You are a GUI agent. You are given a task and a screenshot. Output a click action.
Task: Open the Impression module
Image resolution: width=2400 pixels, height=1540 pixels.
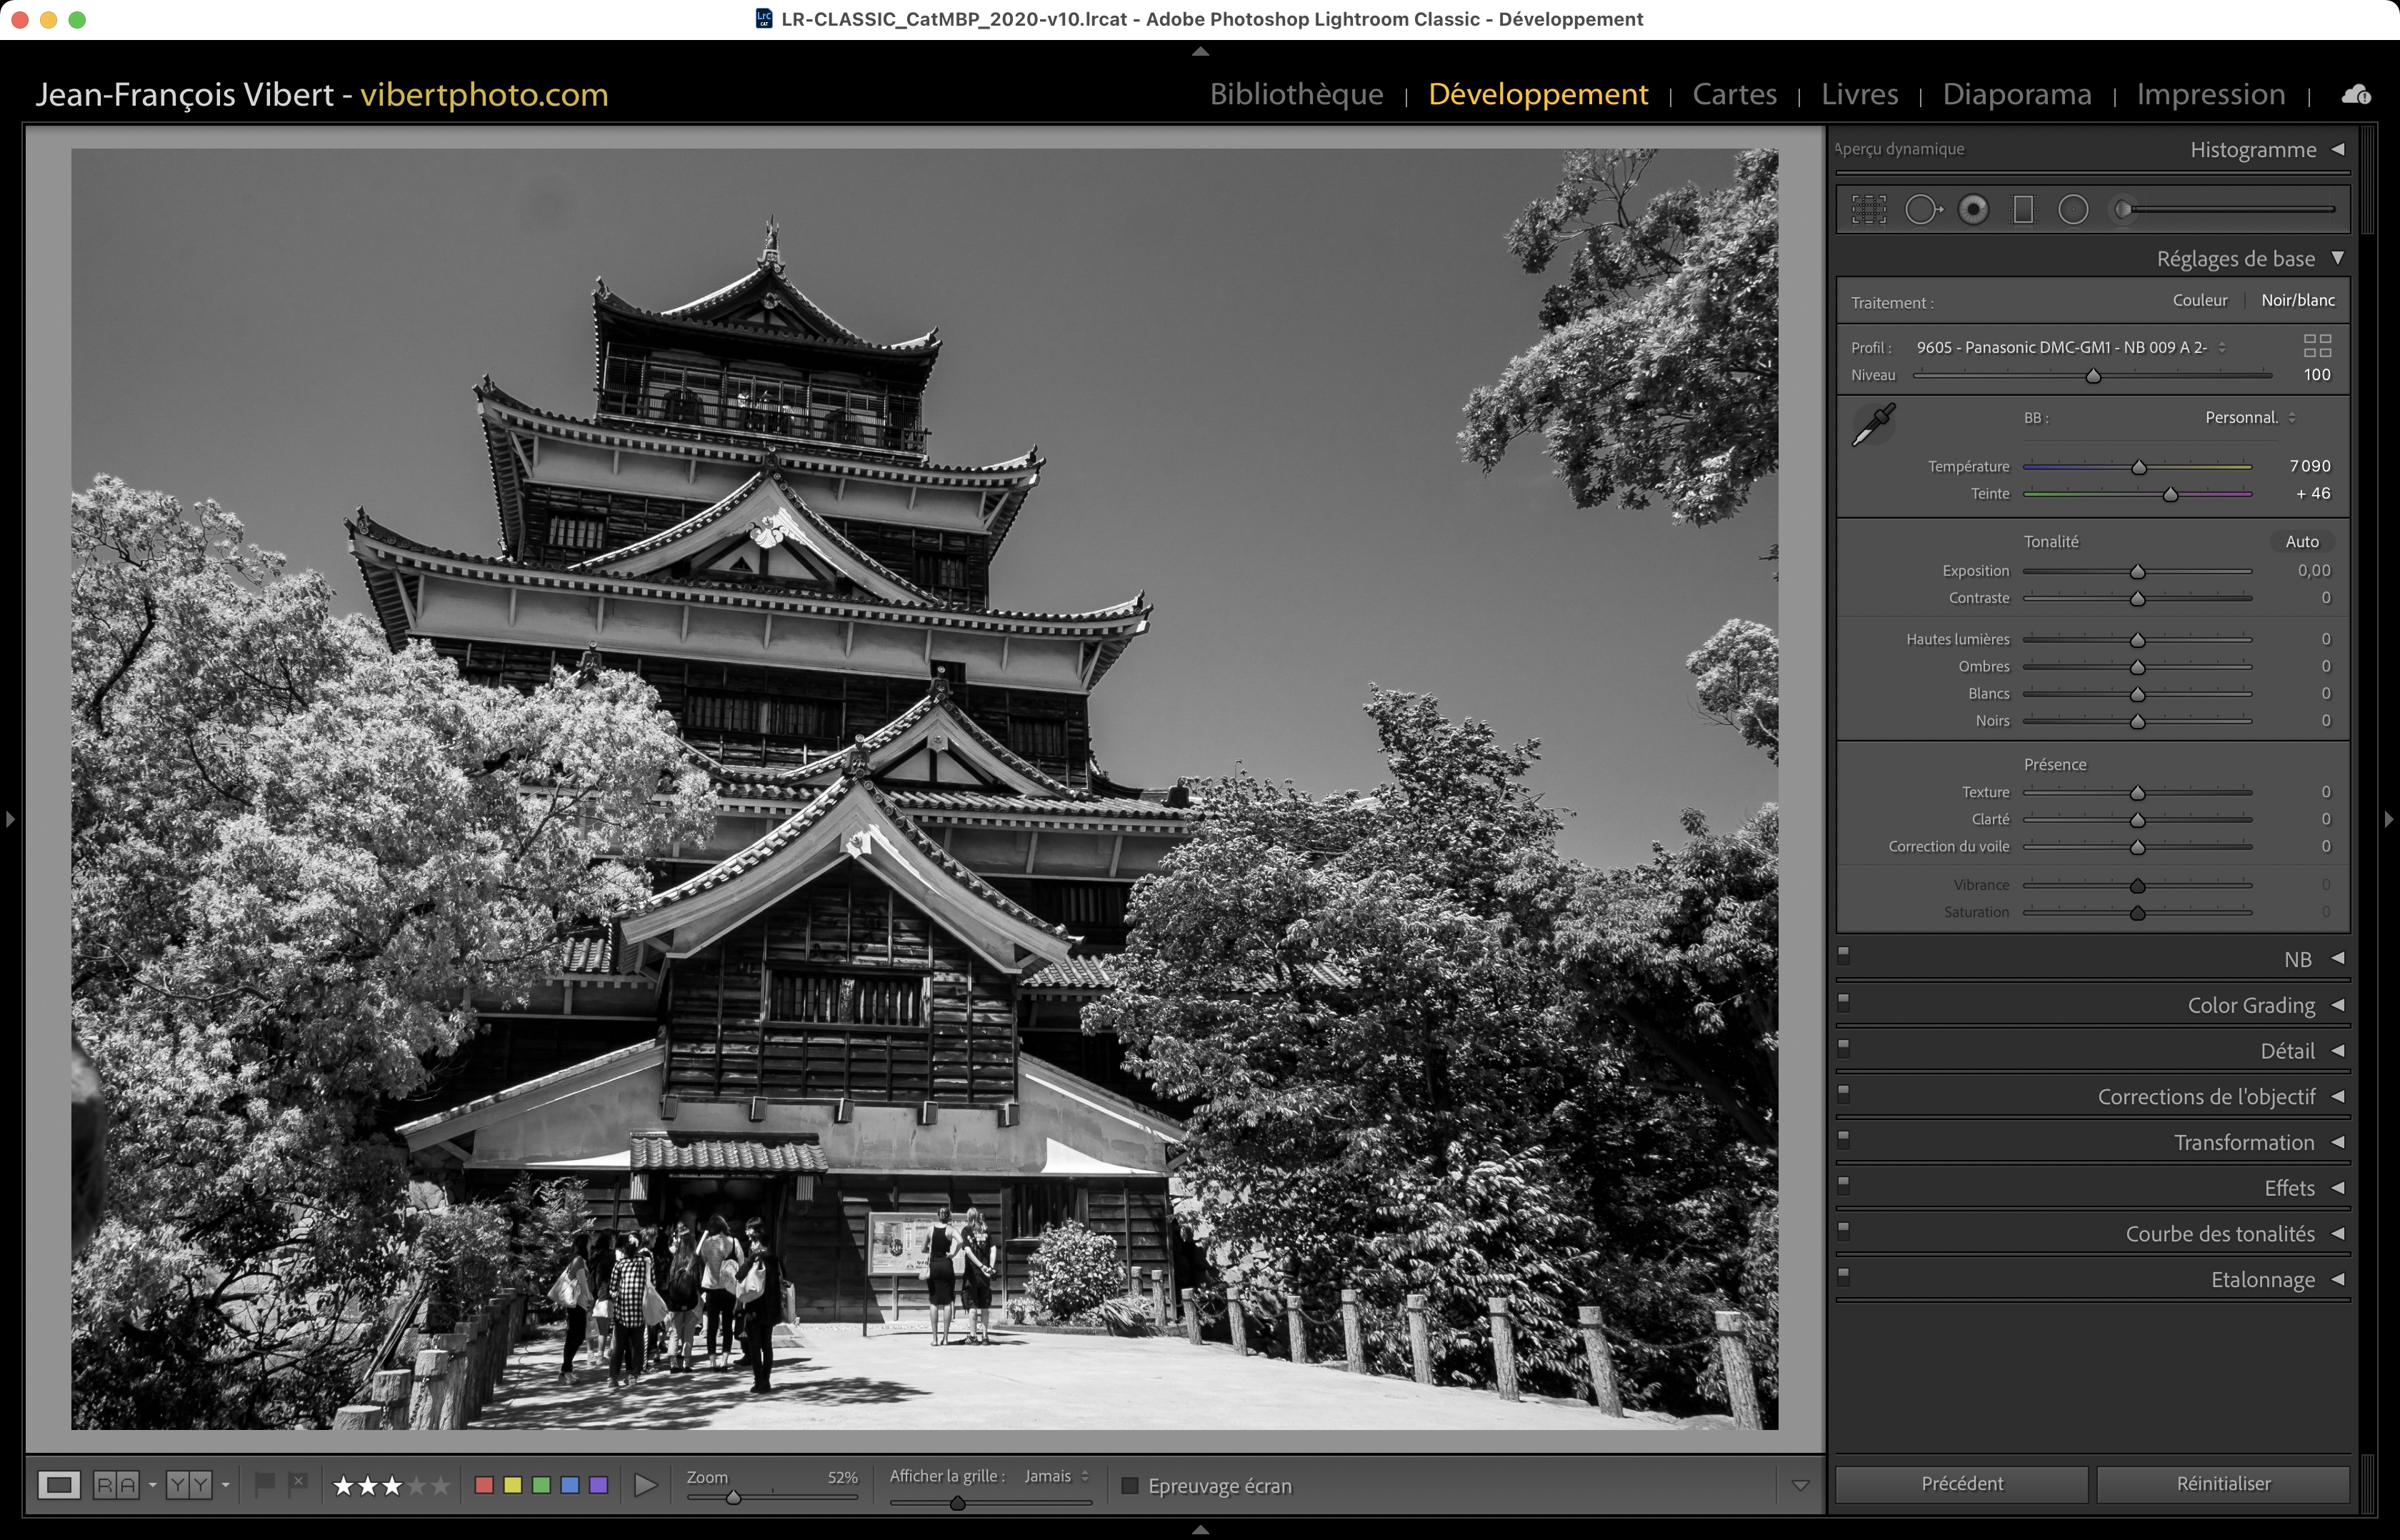(x=2210, y=94)
